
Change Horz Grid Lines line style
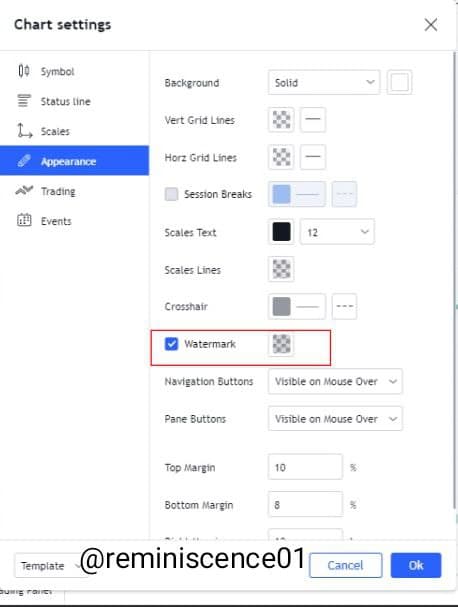coord(313,157)
